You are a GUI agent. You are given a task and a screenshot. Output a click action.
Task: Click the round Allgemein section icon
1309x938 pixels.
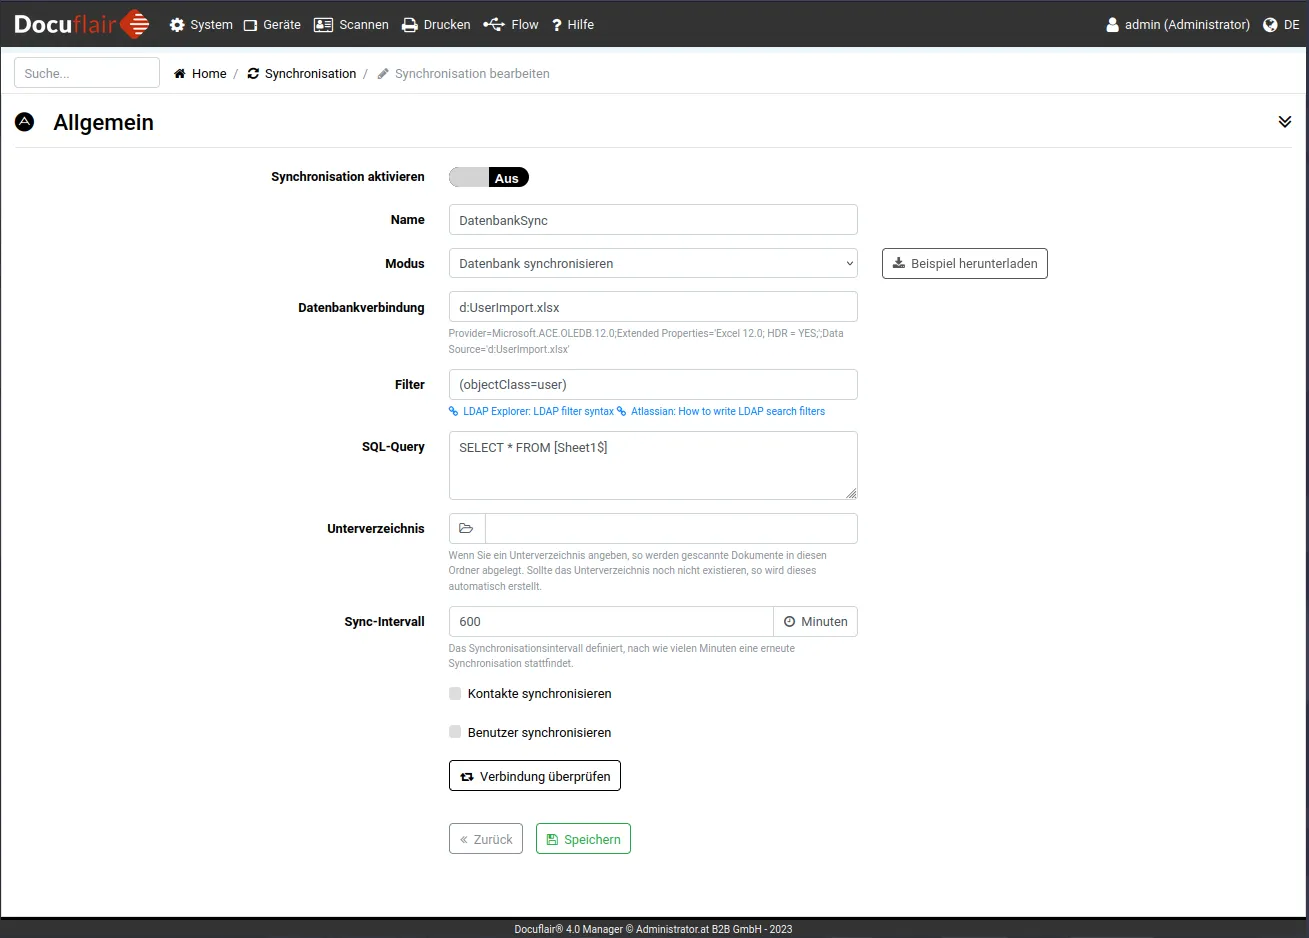tap(25, 122)
